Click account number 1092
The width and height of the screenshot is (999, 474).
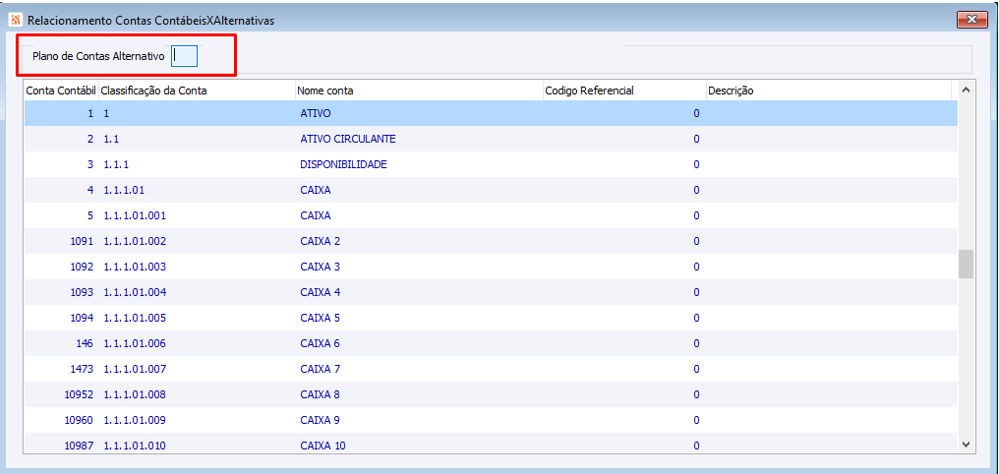82,266
